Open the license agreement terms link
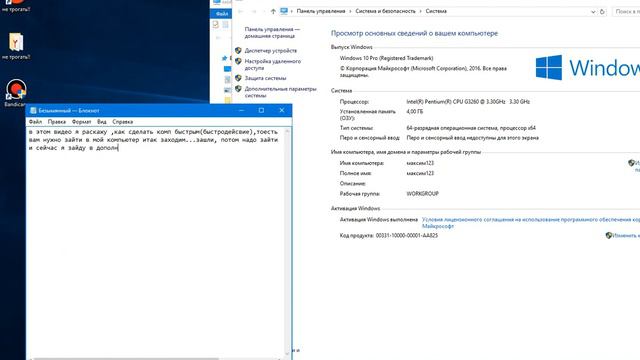Screen dimensions: 640x360 pyautogui.click(x=531, y=222)
